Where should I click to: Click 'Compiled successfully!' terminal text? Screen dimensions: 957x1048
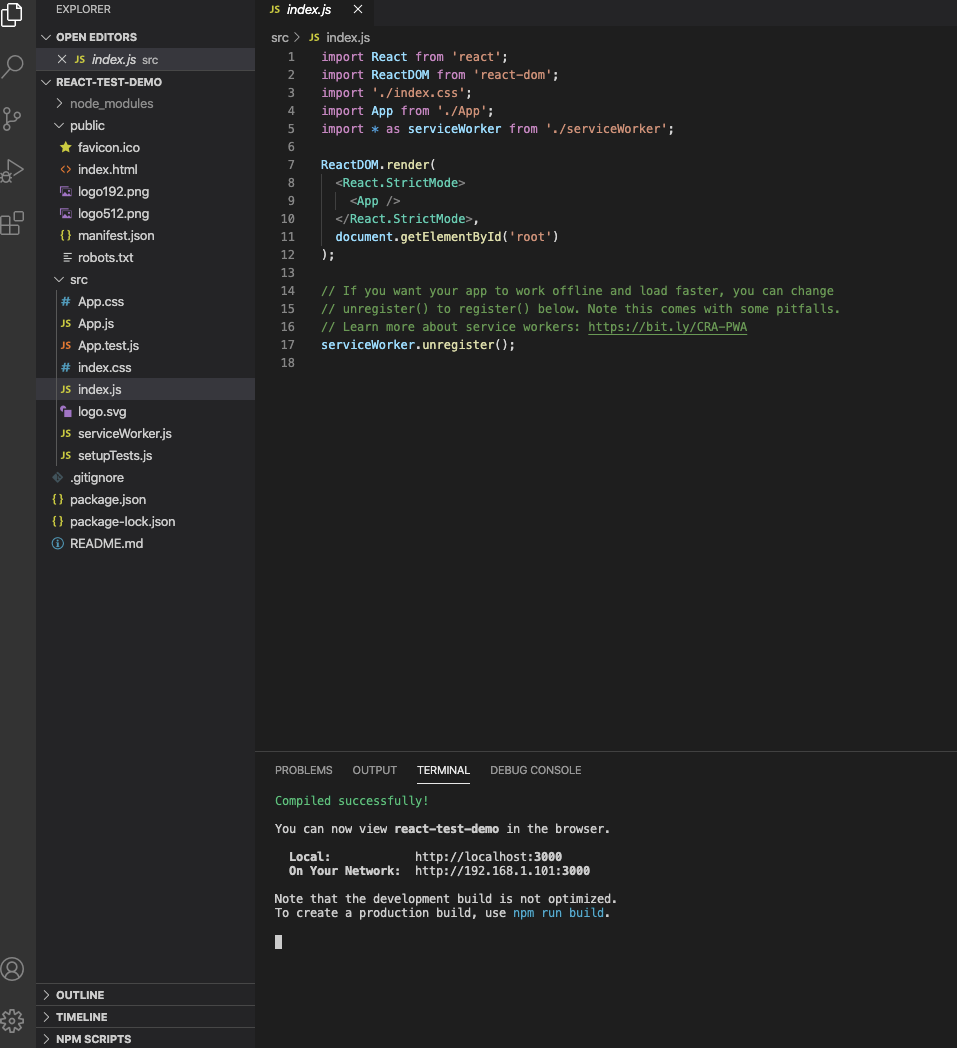[352, 801]
